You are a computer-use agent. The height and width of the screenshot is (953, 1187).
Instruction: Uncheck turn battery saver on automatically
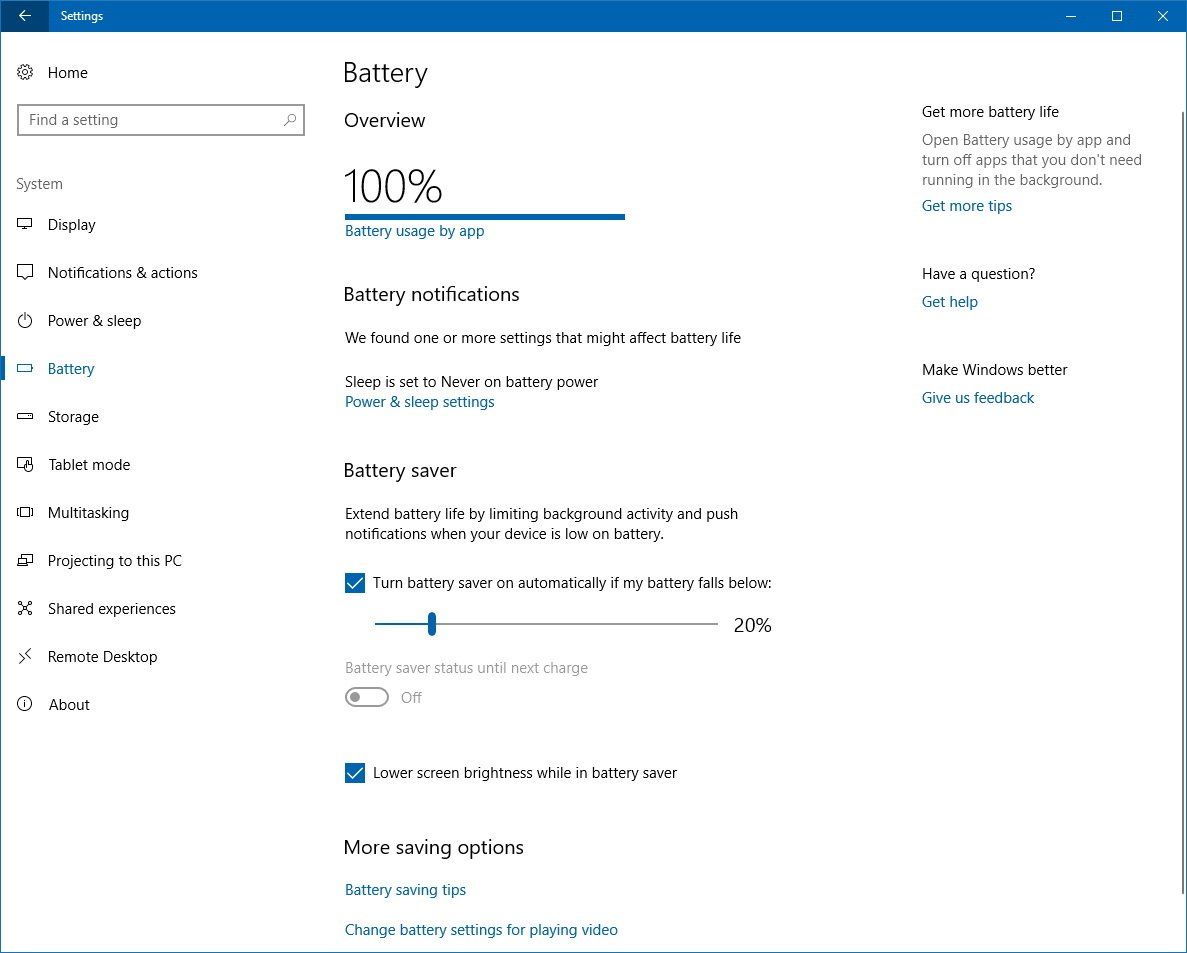(355, 582)
